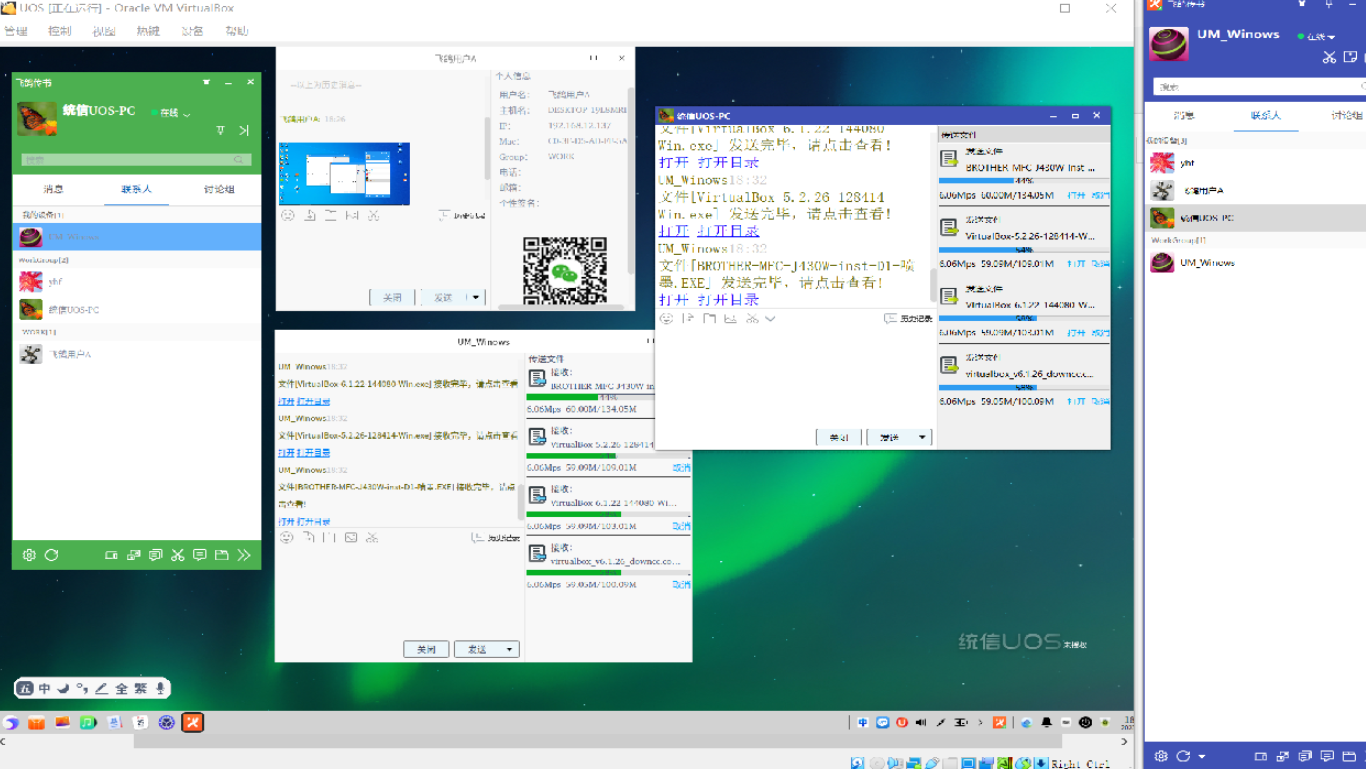The image size is (1366, 769).
Task: Click 发送 button in UM_Winows chat window
Action: click(477, 649)
